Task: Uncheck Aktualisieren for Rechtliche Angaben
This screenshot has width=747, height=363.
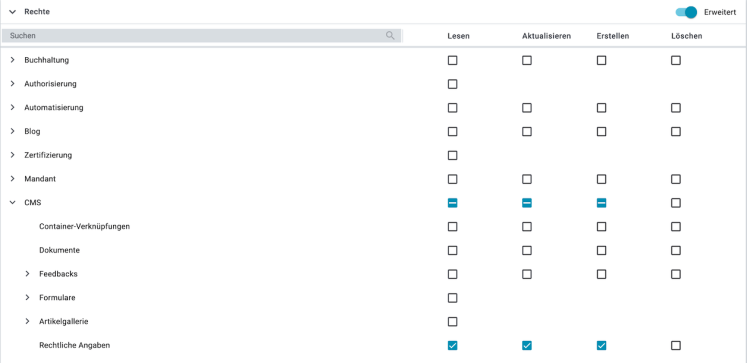Action: 527,346
